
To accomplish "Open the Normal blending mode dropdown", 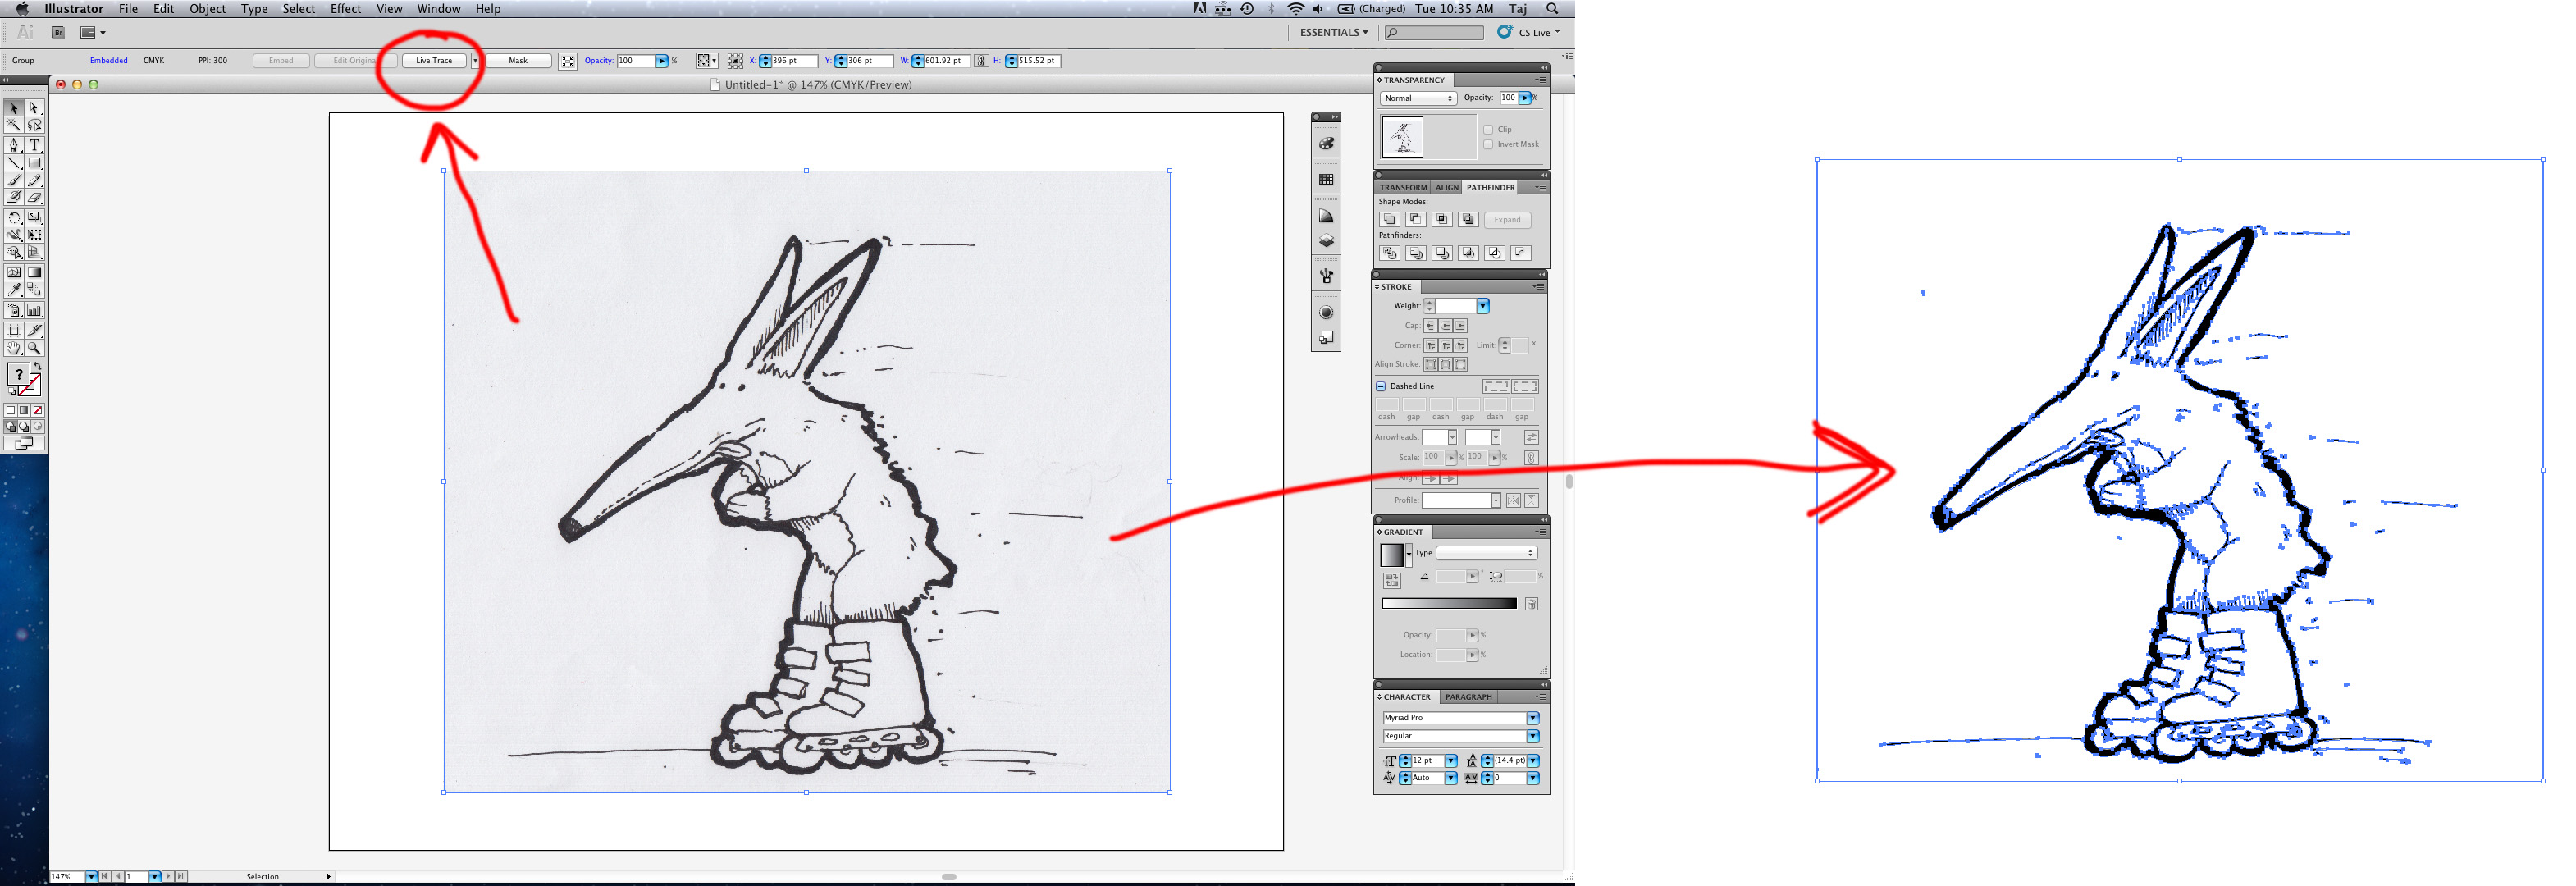I will 1419,99.
